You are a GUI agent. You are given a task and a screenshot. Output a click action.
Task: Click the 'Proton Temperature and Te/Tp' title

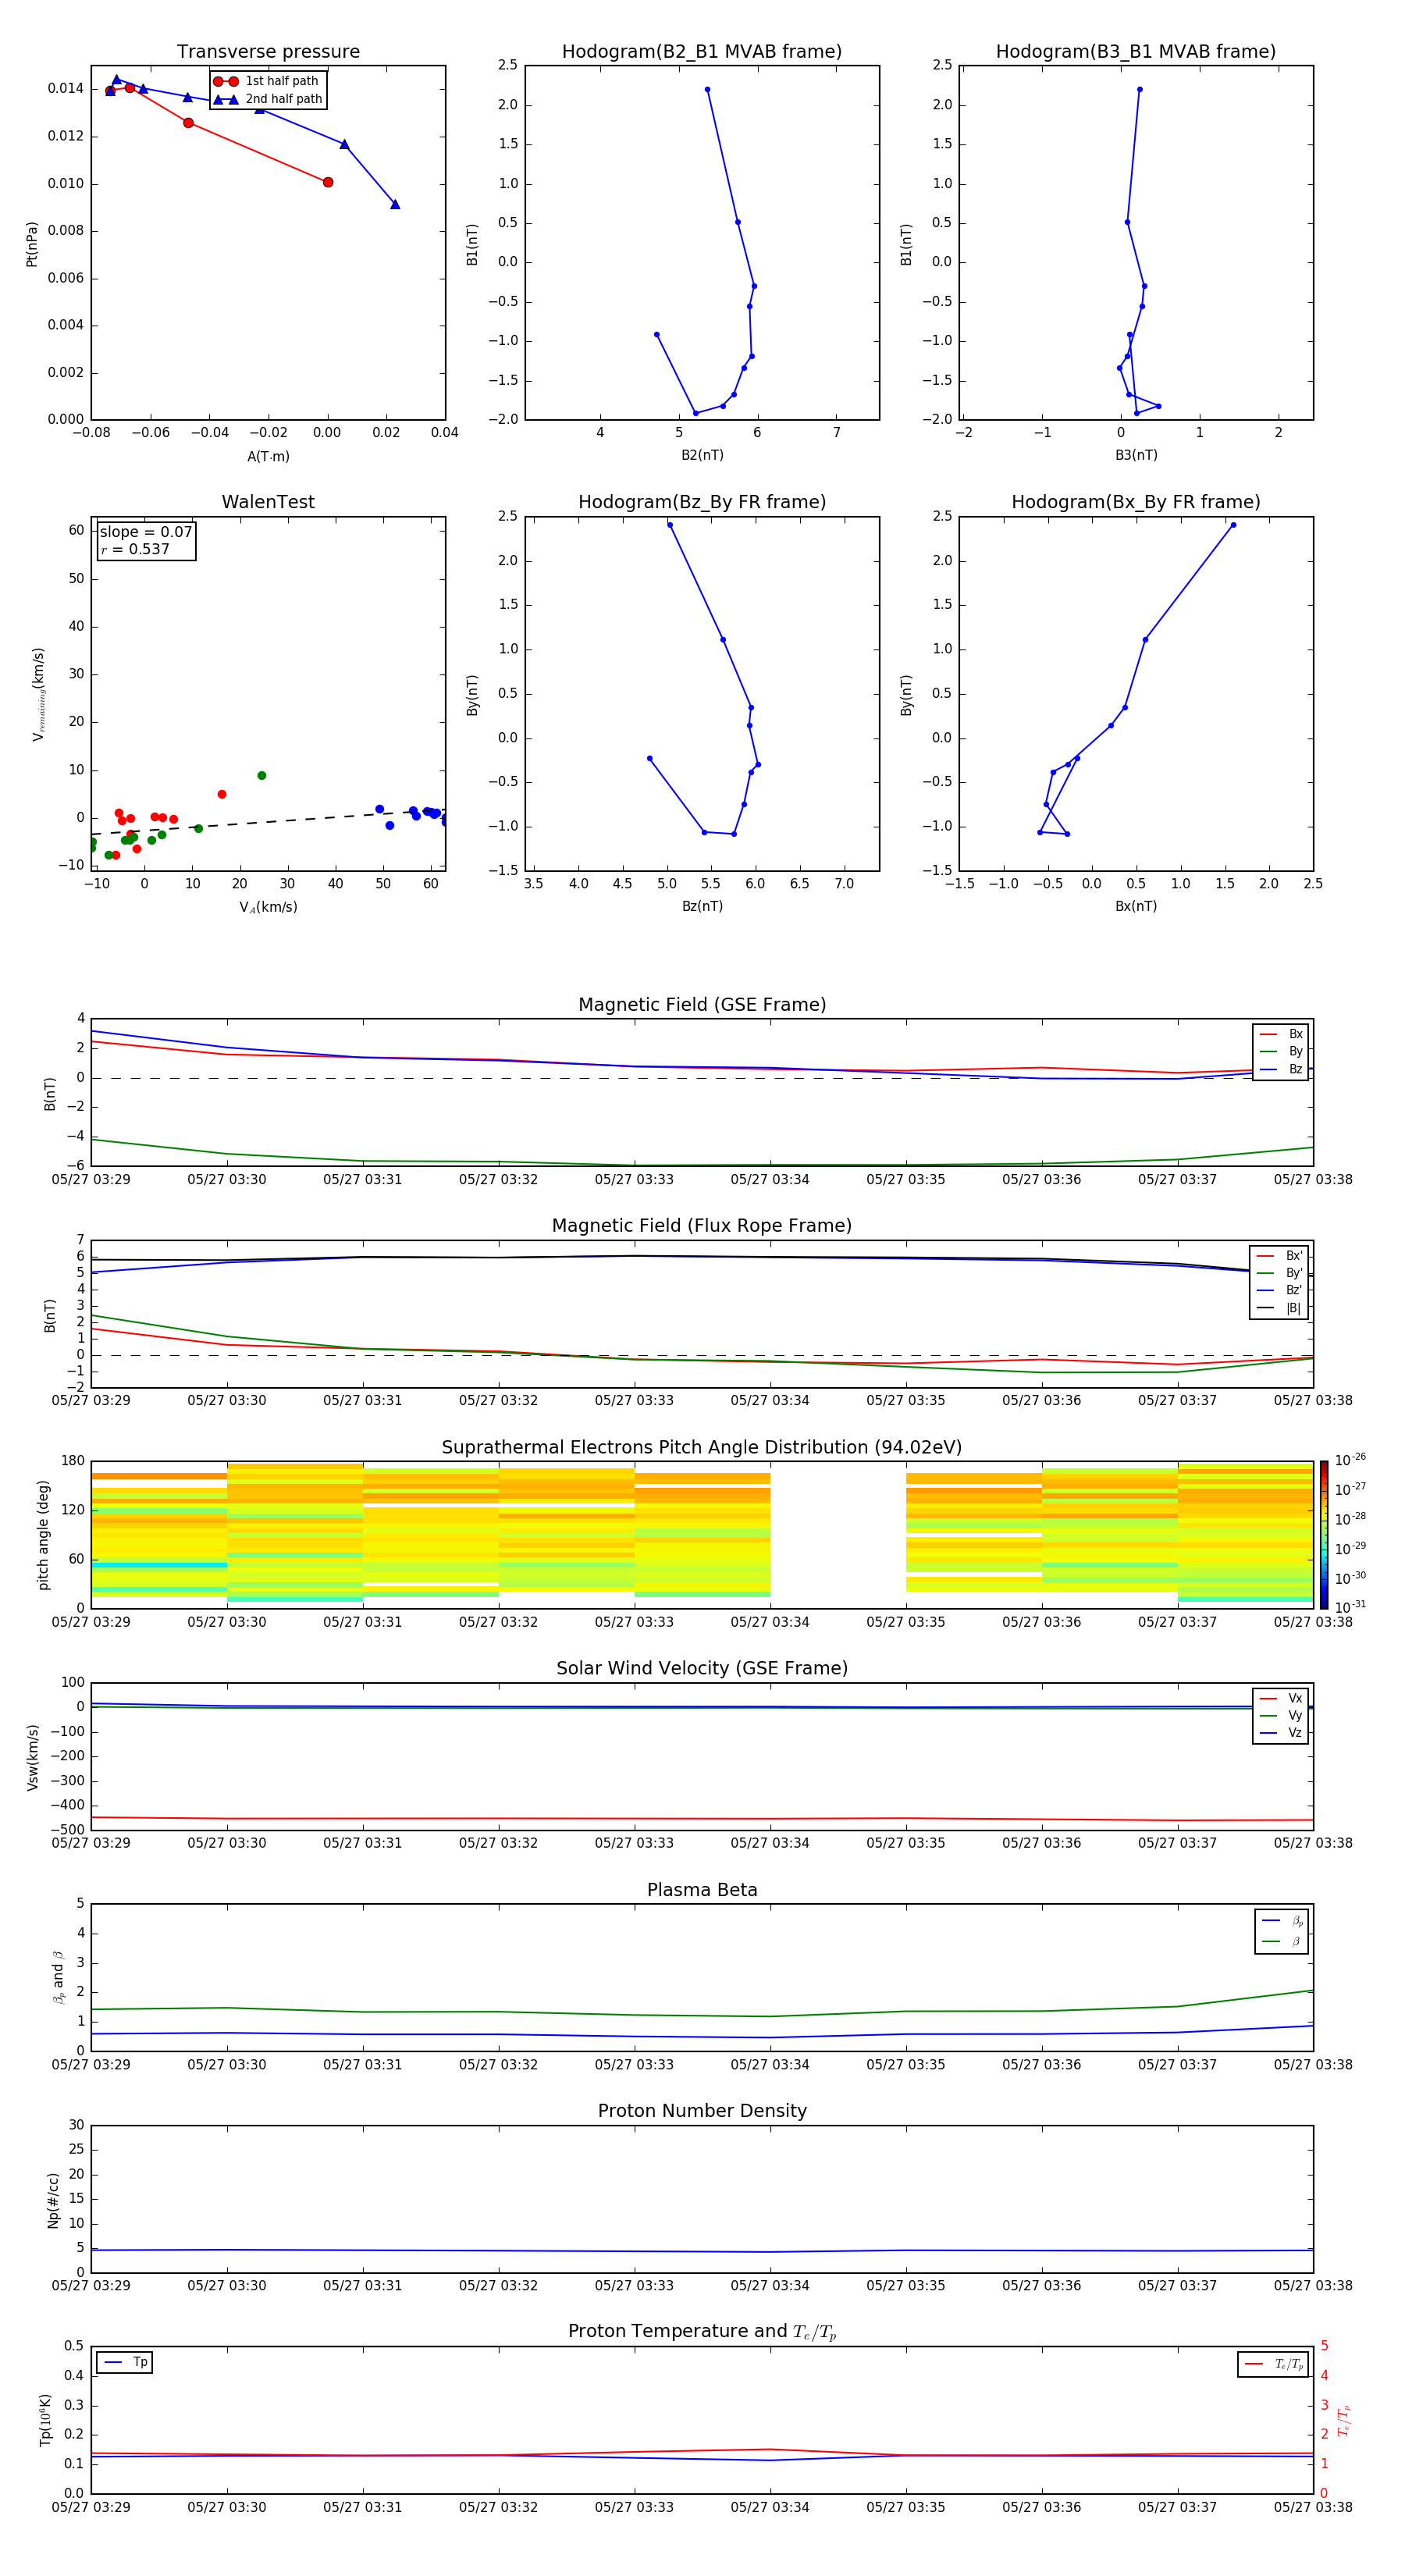pyautogui.click(x=702, y=2332)
